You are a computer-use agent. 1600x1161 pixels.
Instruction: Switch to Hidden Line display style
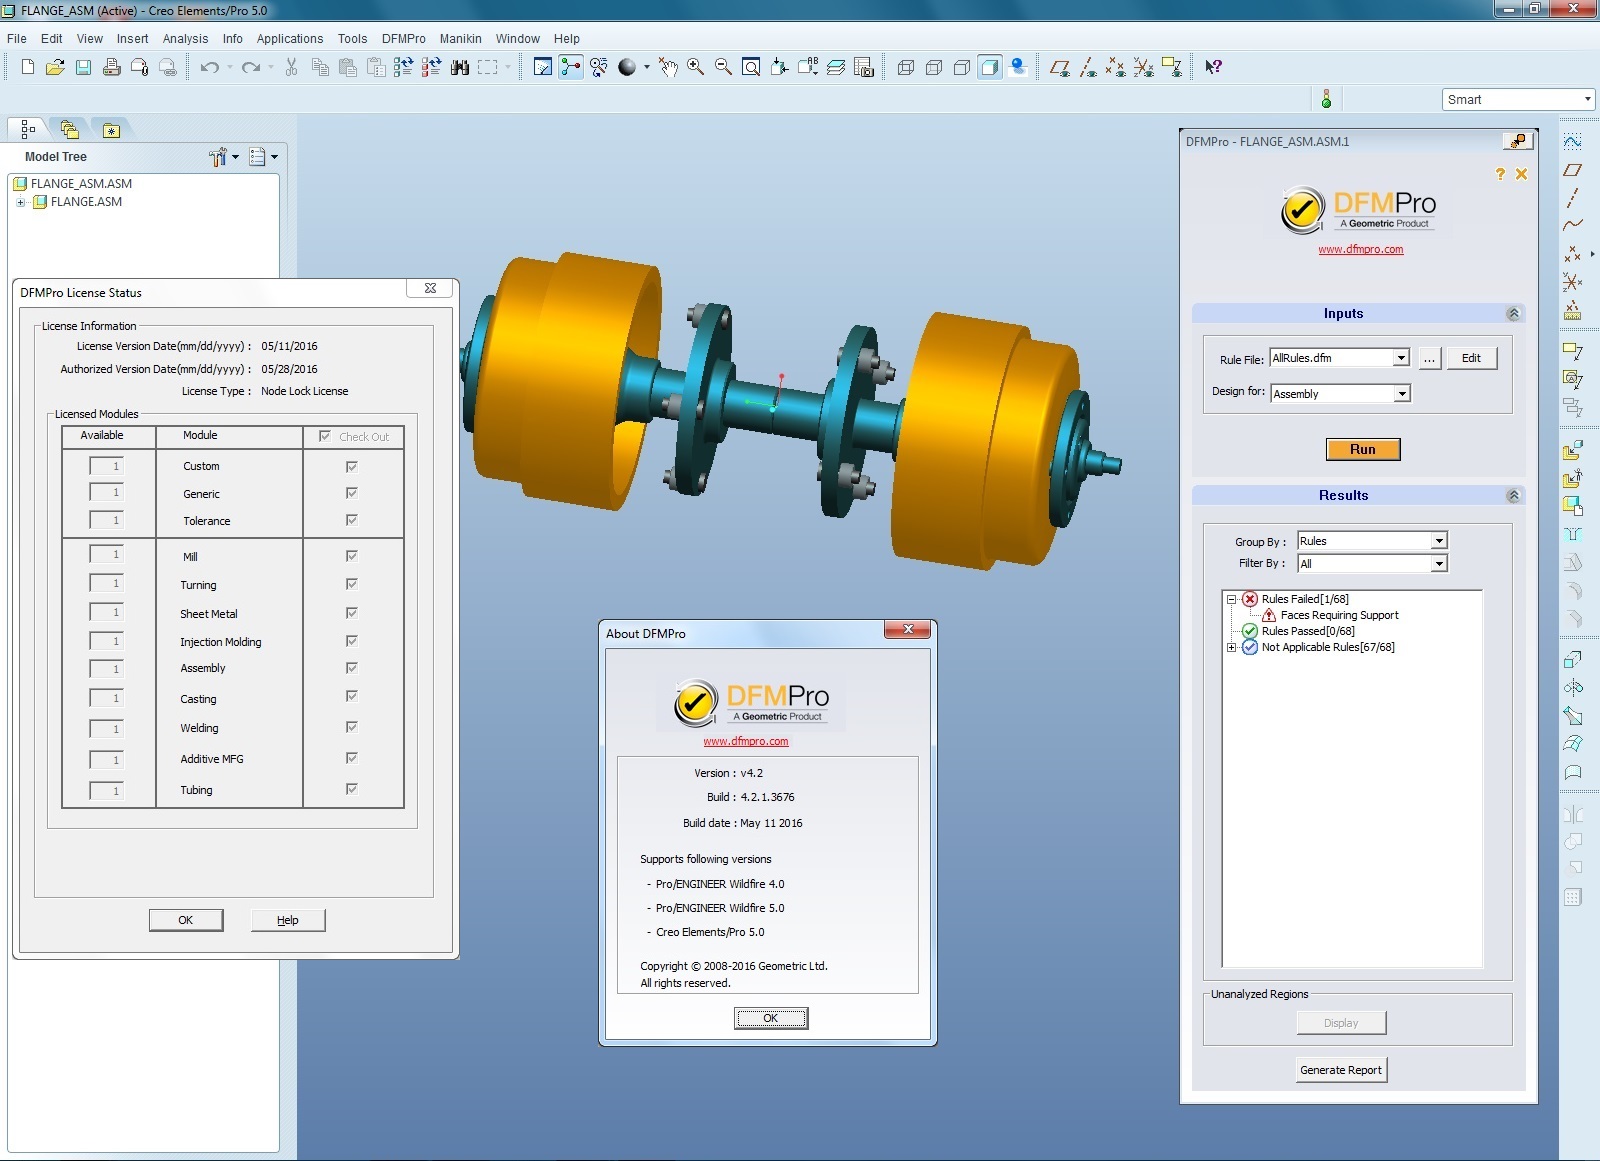934,67
